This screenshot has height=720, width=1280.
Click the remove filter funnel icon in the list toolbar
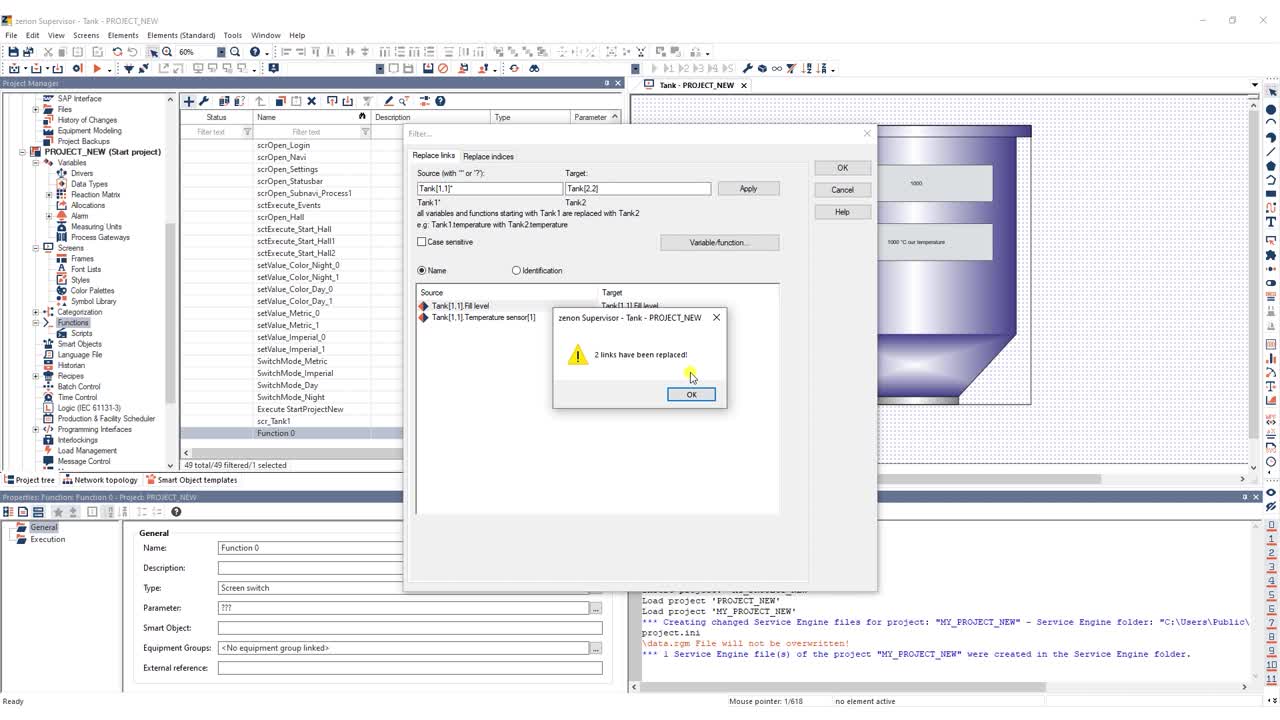367,101
